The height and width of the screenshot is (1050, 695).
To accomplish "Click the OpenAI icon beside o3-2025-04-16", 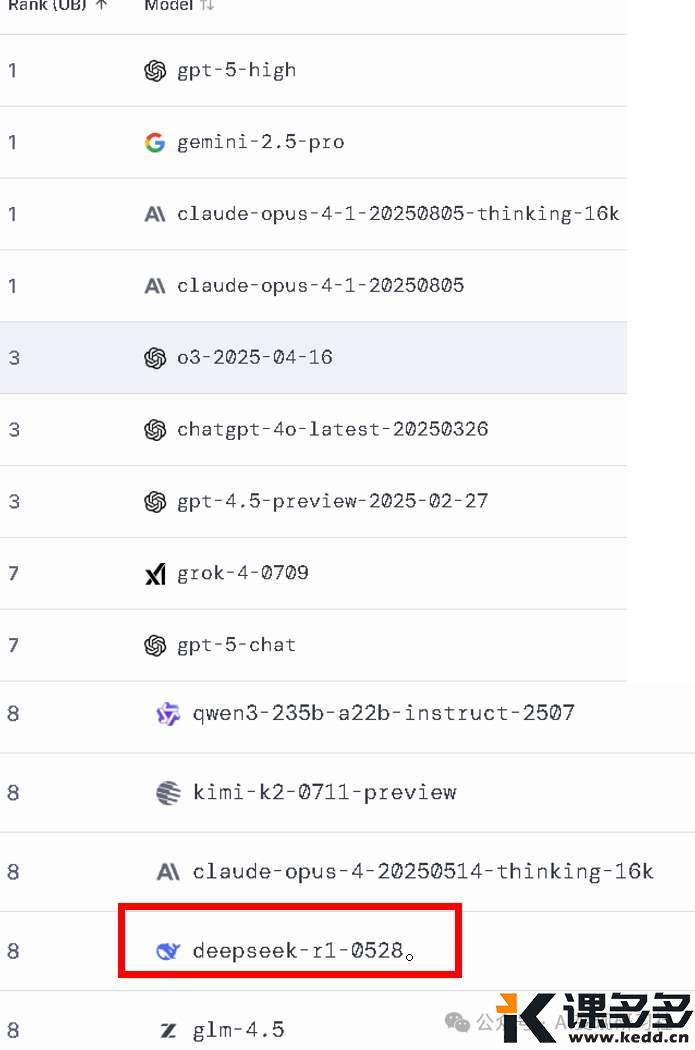I will coord(155,358).
